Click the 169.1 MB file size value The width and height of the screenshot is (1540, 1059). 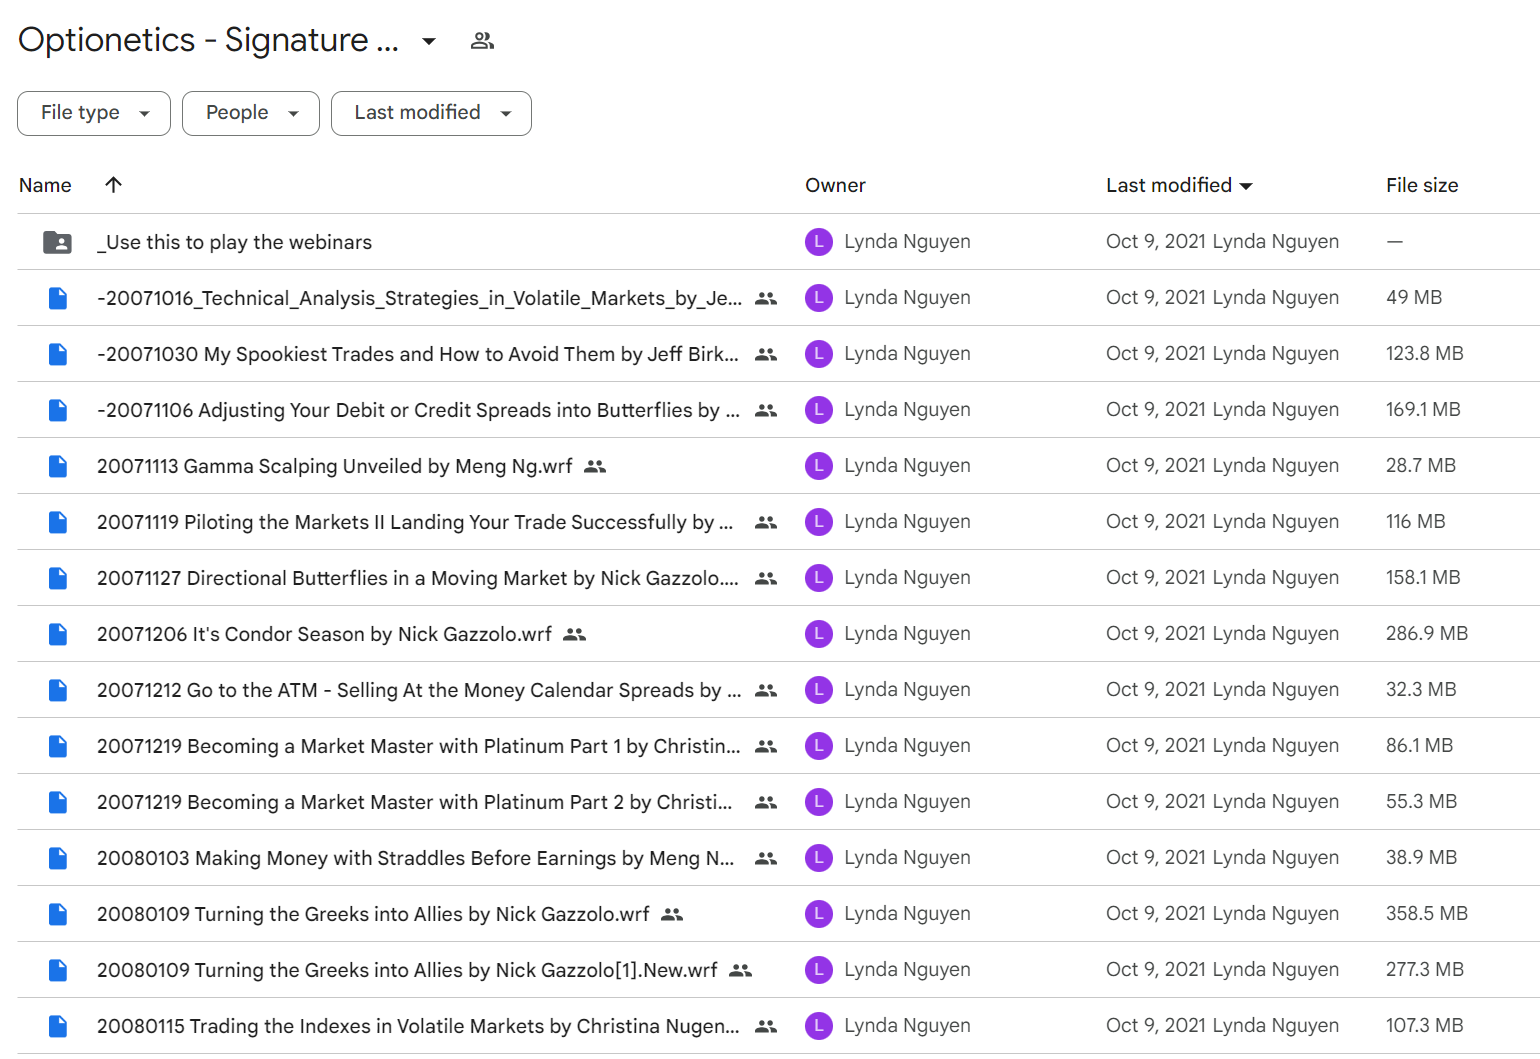click(x=1423, y=410)
